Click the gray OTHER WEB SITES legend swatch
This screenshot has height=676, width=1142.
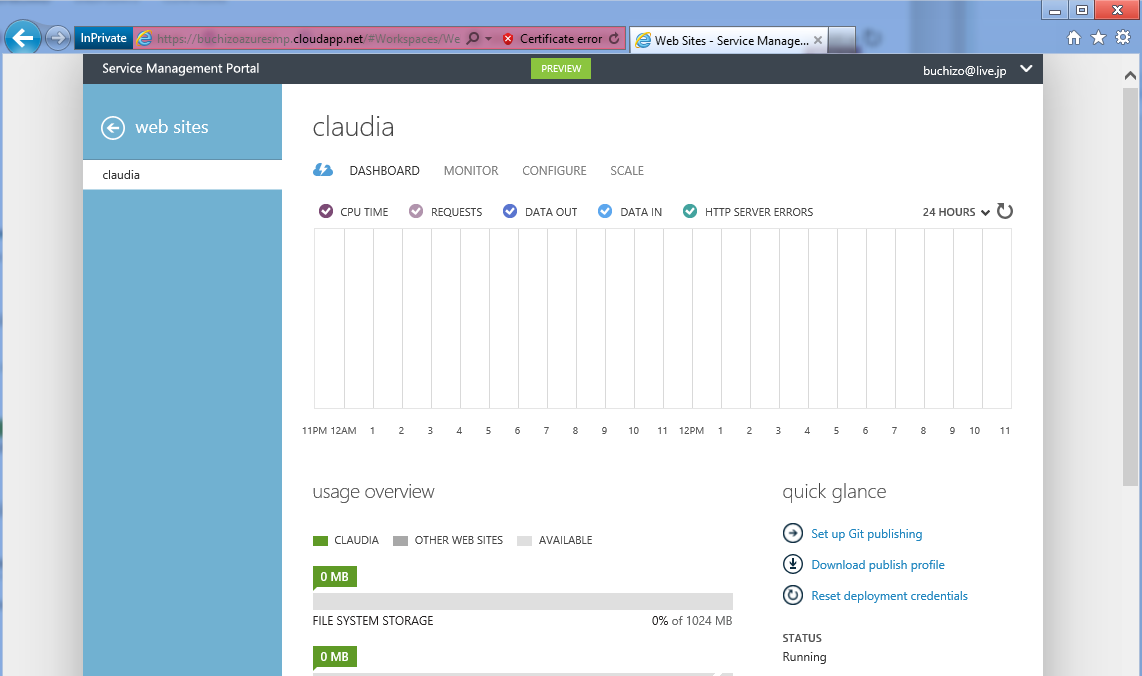(x=400, y=541)
